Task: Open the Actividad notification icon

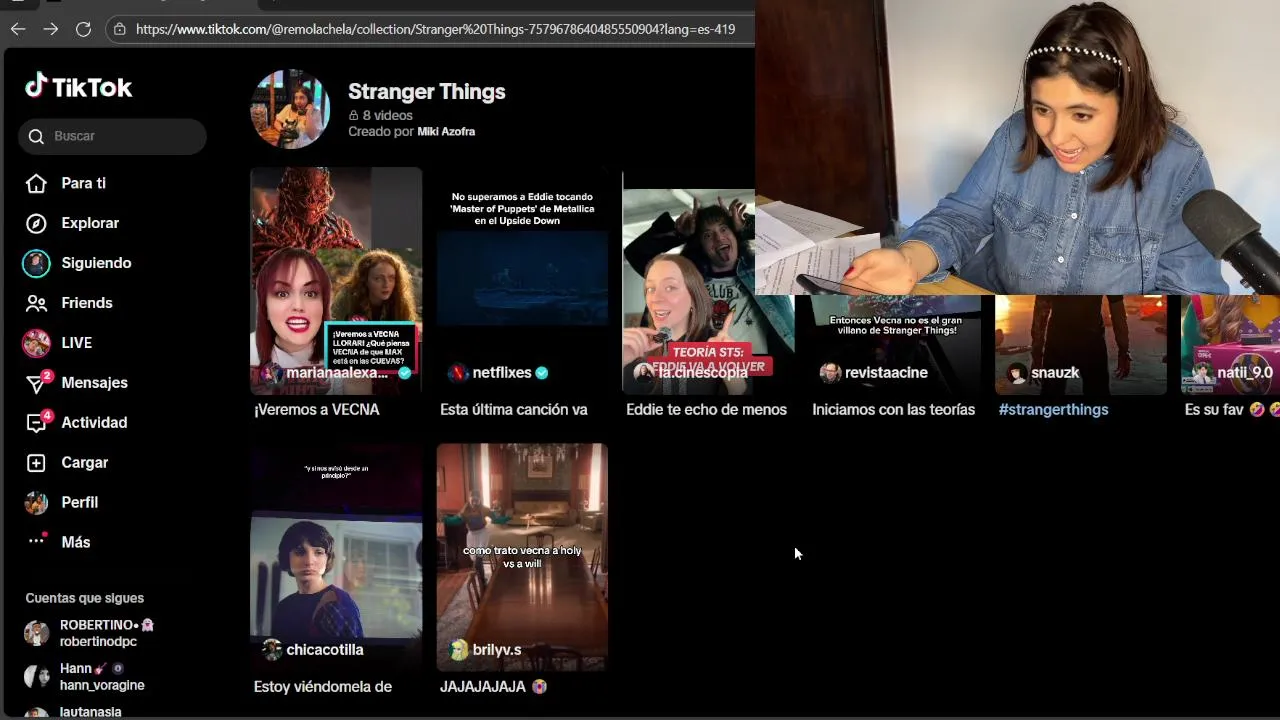Action: pos(37,422)
